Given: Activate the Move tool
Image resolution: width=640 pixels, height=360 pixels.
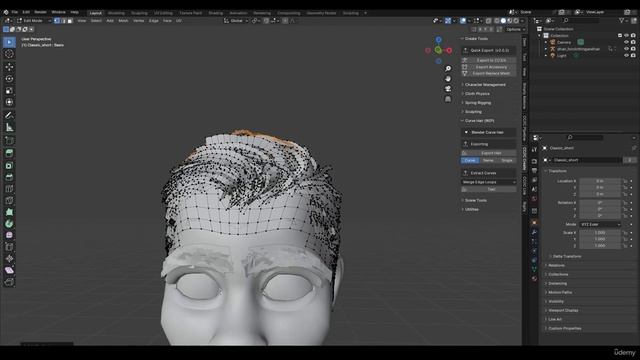Looking at the screenshot, I should pos(9,67).
